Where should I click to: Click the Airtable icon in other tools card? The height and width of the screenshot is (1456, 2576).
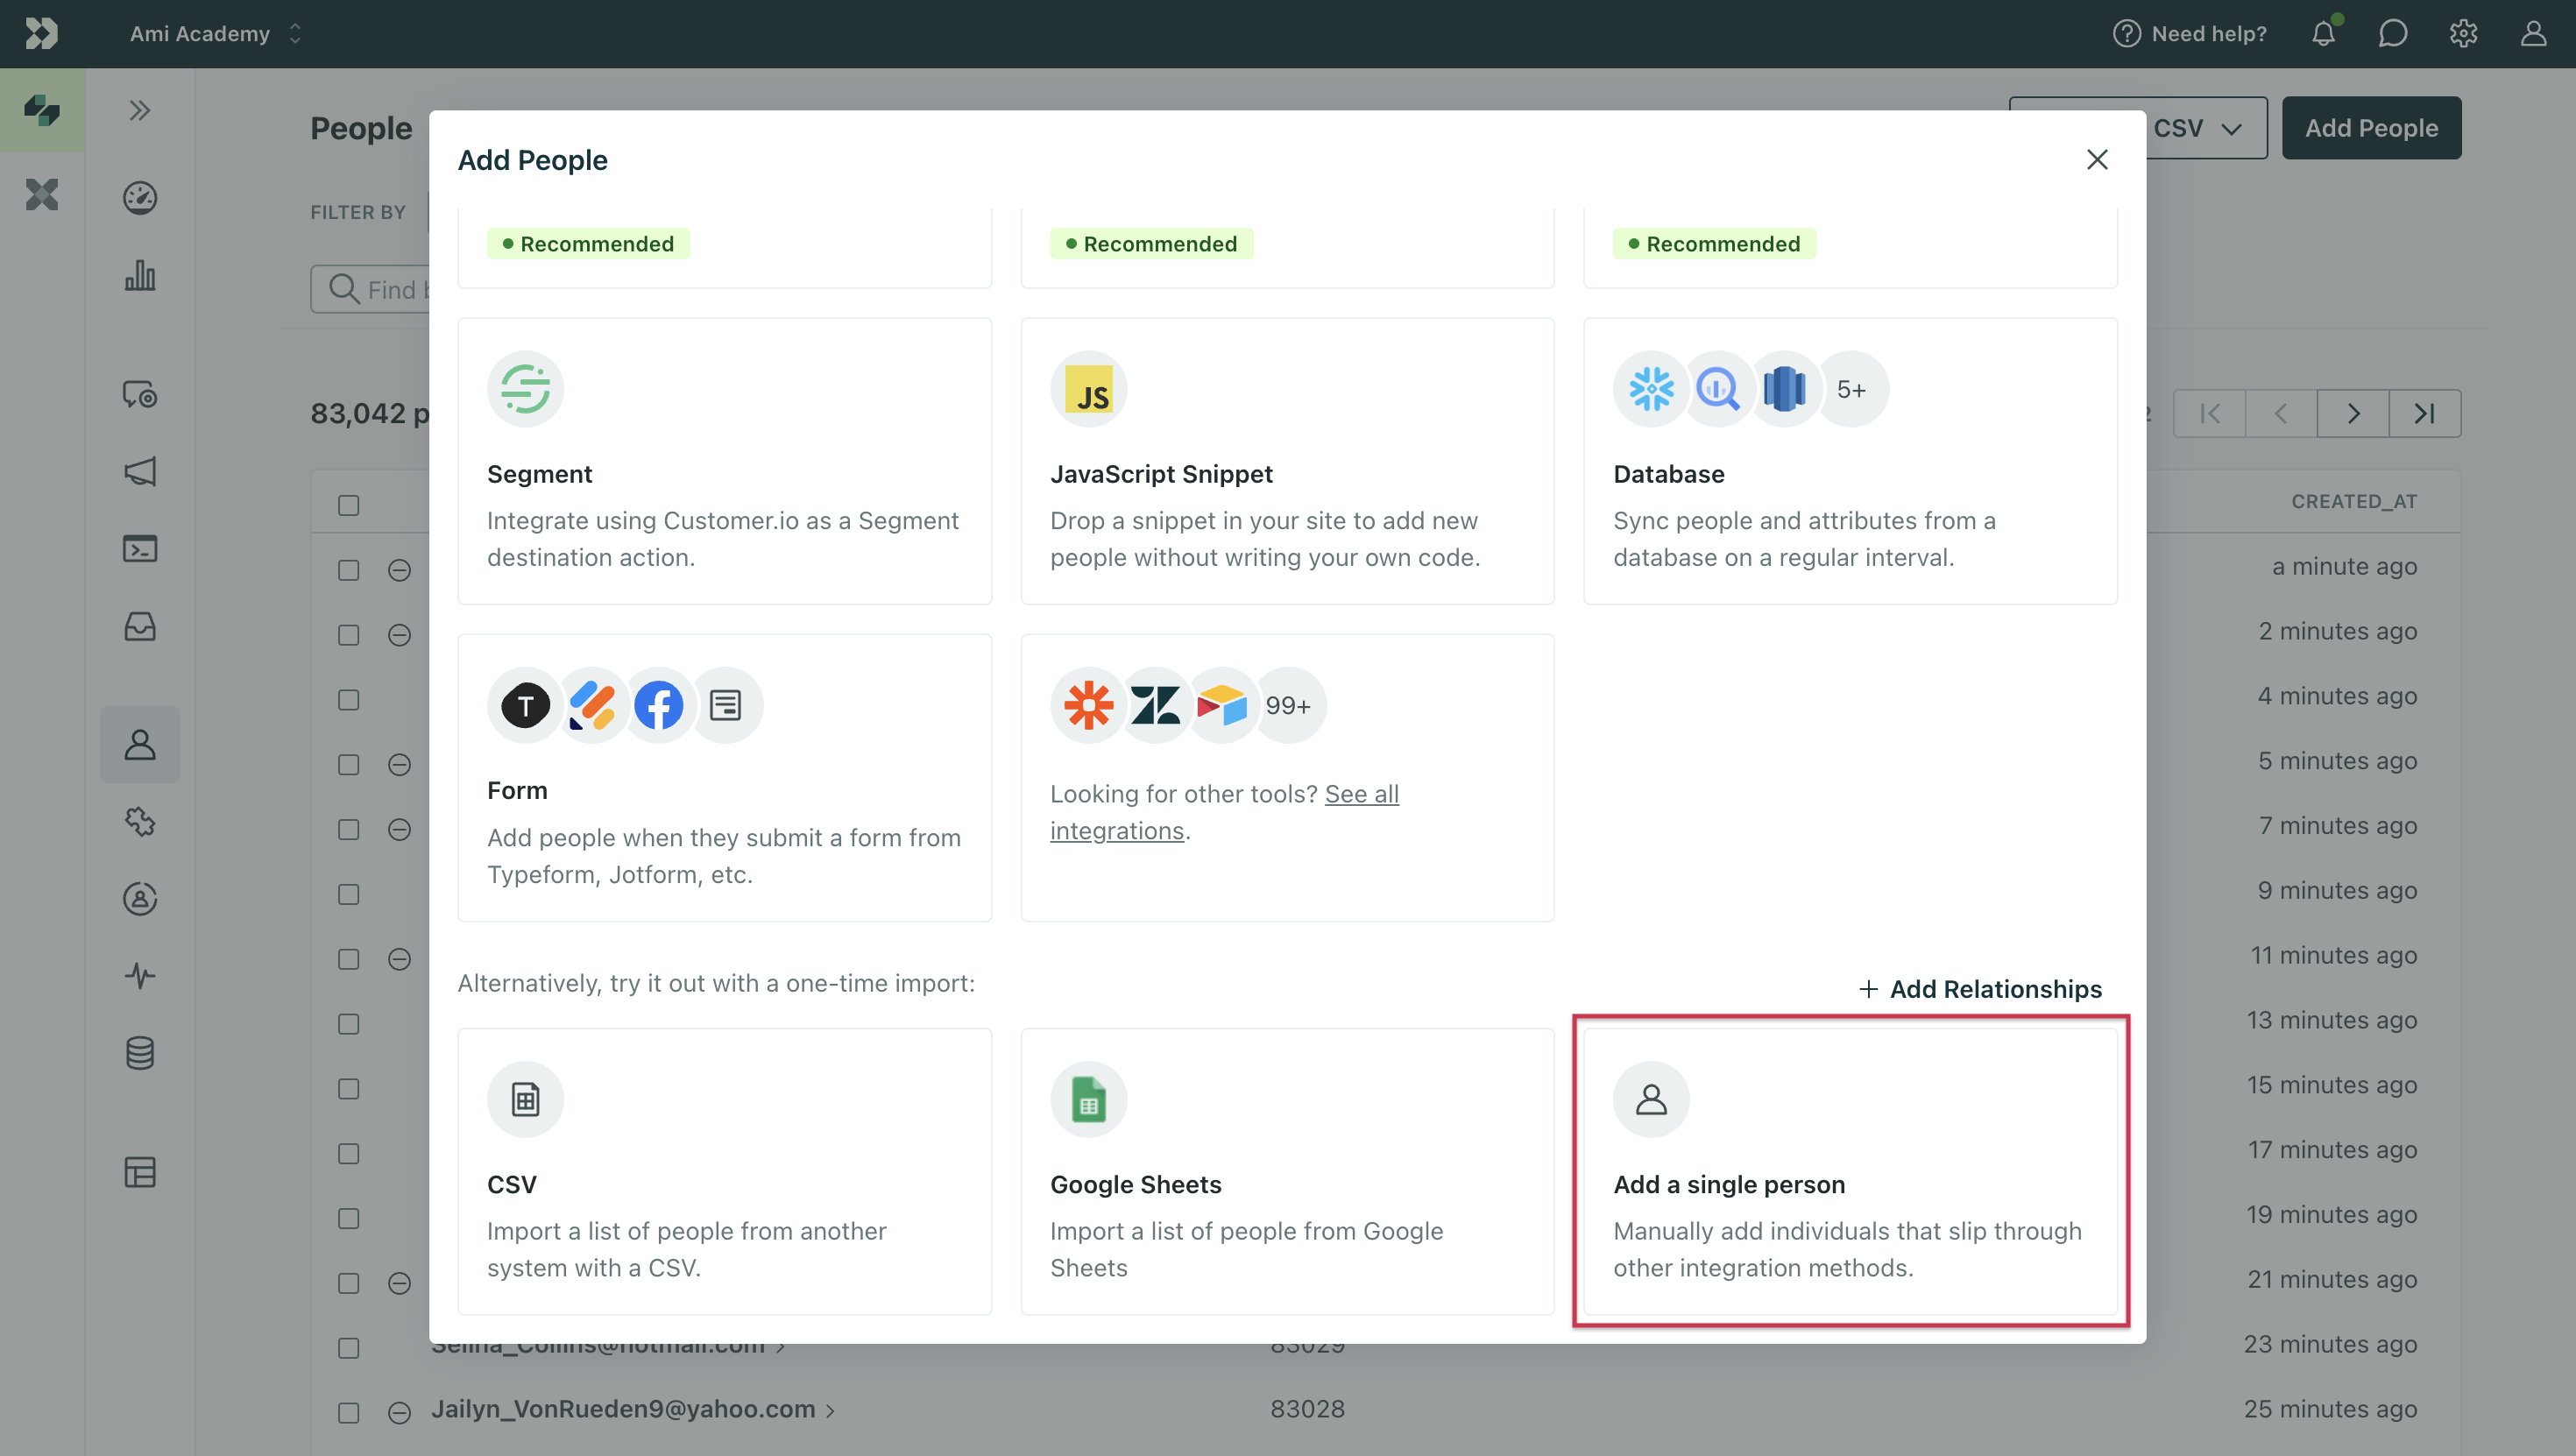[x=1222, y=706]
